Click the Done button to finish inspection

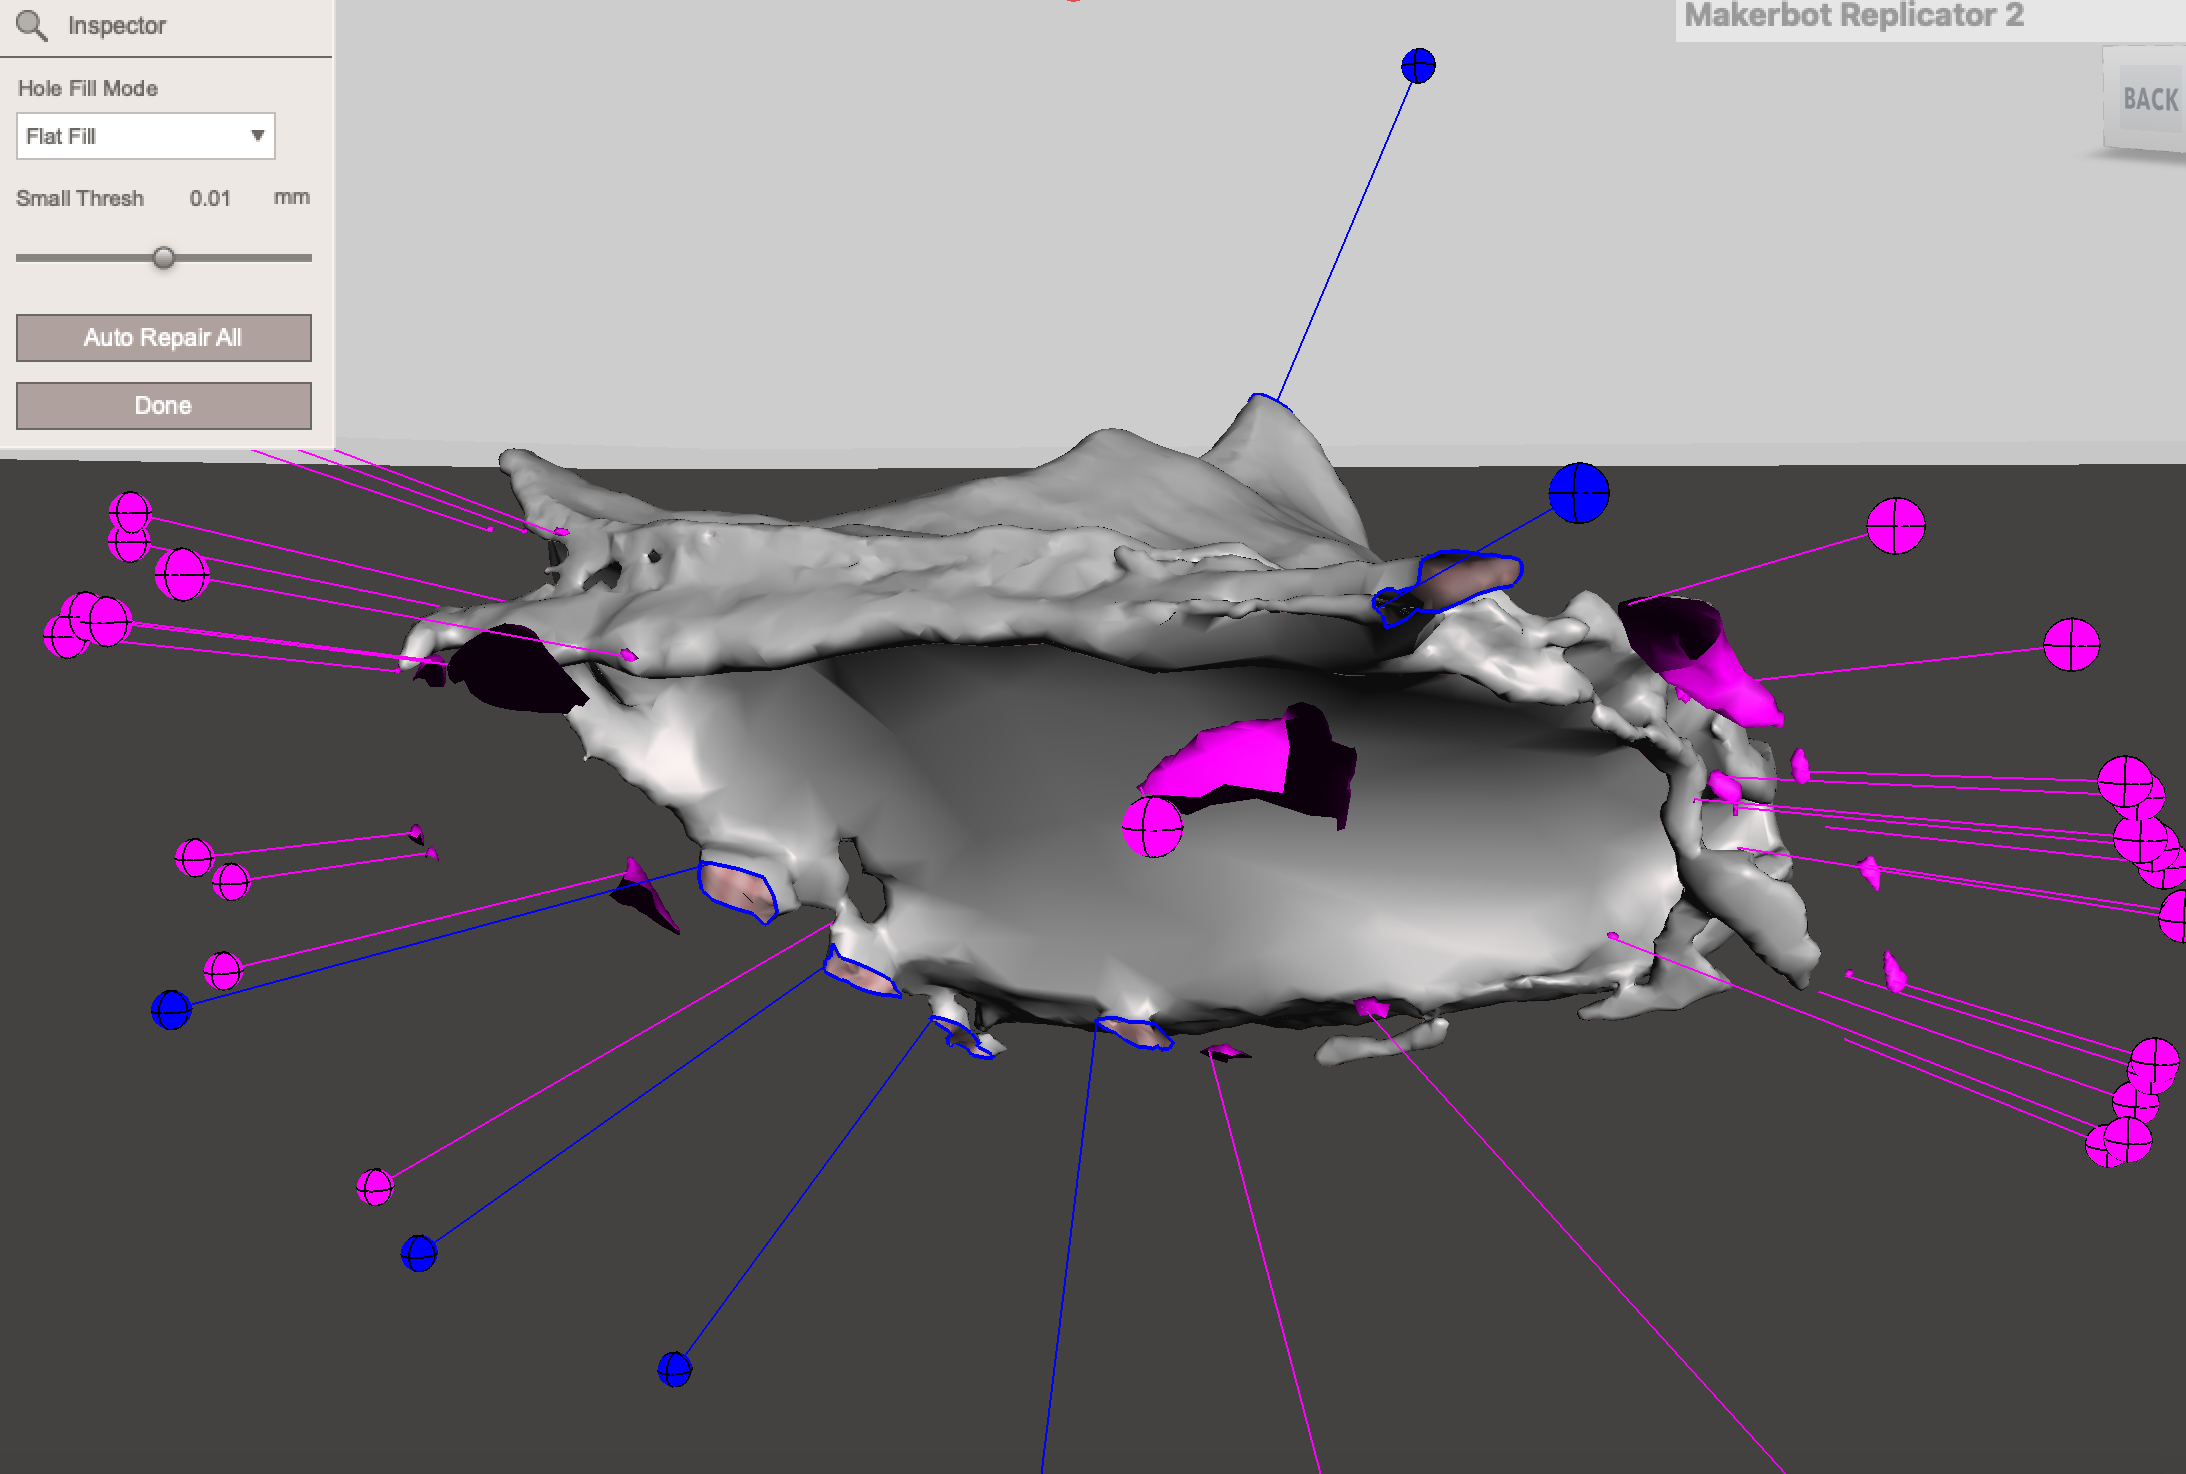[x=163, y=405]
